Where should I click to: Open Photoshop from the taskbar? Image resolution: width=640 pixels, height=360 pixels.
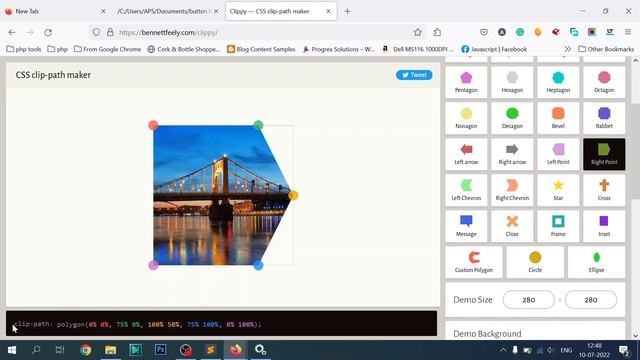pyautogui.click(x=160, y=350)
